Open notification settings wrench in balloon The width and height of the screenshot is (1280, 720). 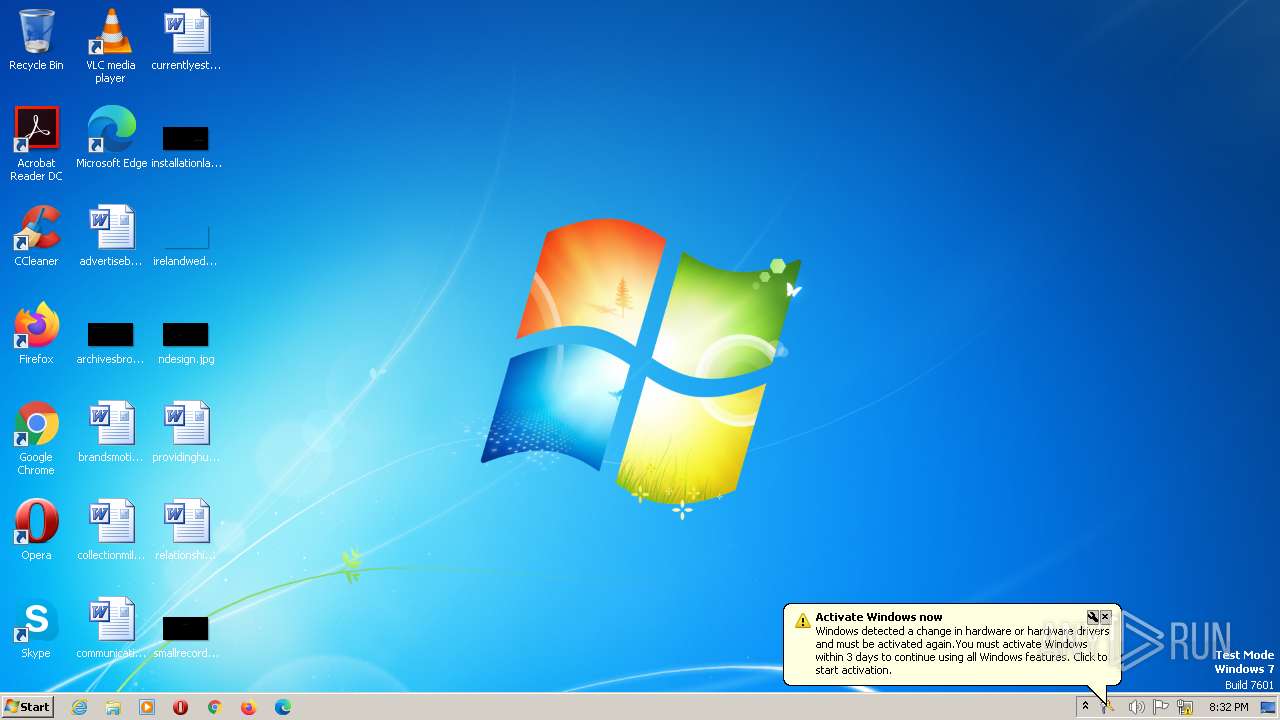[x=1093, y=617]
